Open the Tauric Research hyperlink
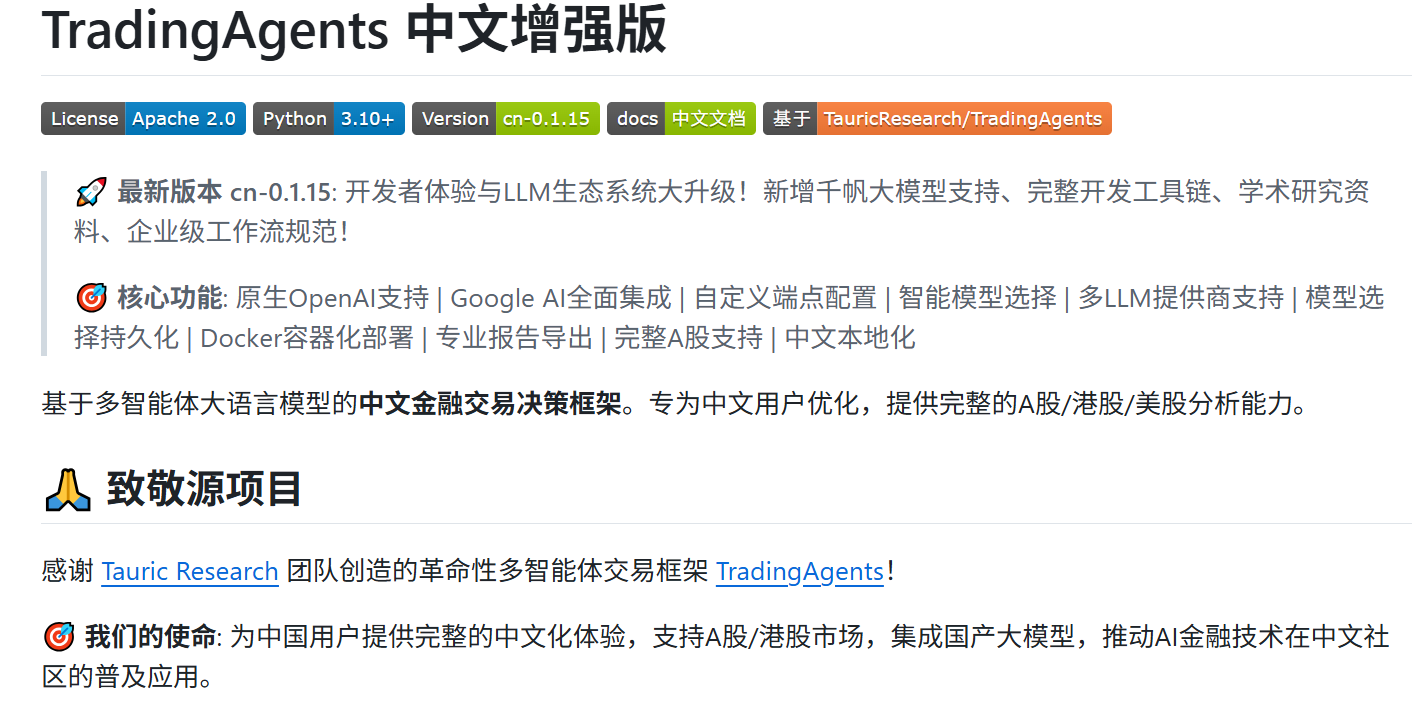This screenshot has width=1421, height=714. pos(189,571)
